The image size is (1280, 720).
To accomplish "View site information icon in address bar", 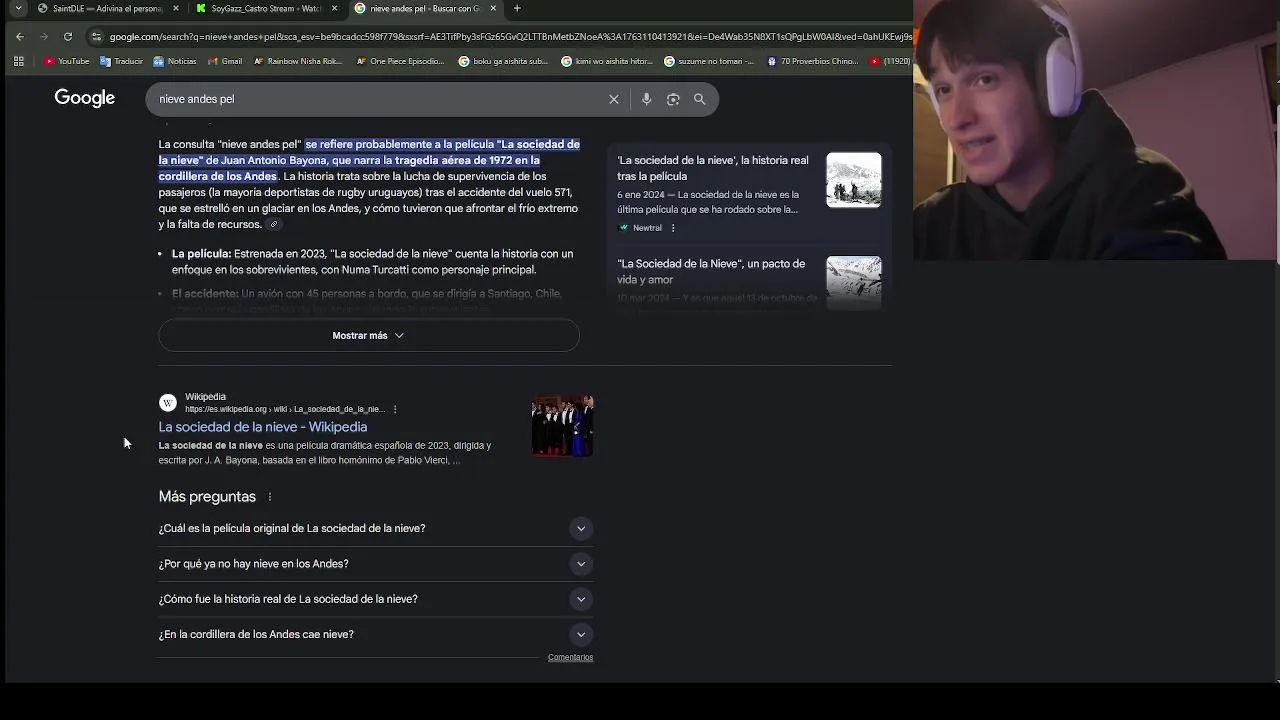I will (96, 37).
